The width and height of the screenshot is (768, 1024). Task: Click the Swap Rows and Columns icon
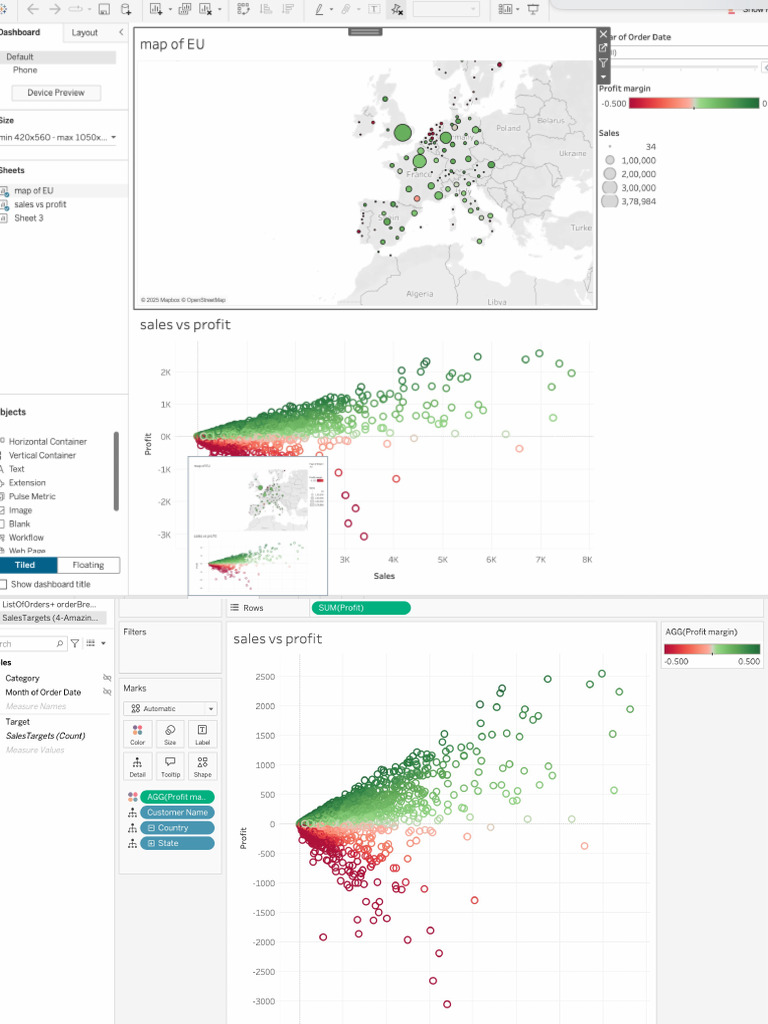point(243,9)
